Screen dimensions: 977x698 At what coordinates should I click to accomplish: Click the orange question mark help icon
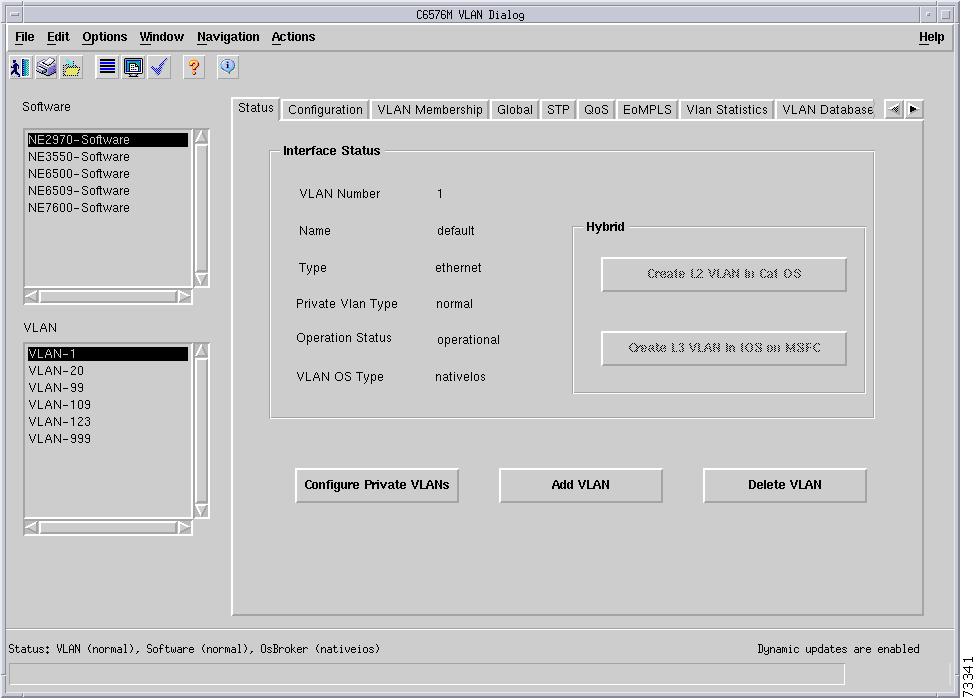(194, 67)
